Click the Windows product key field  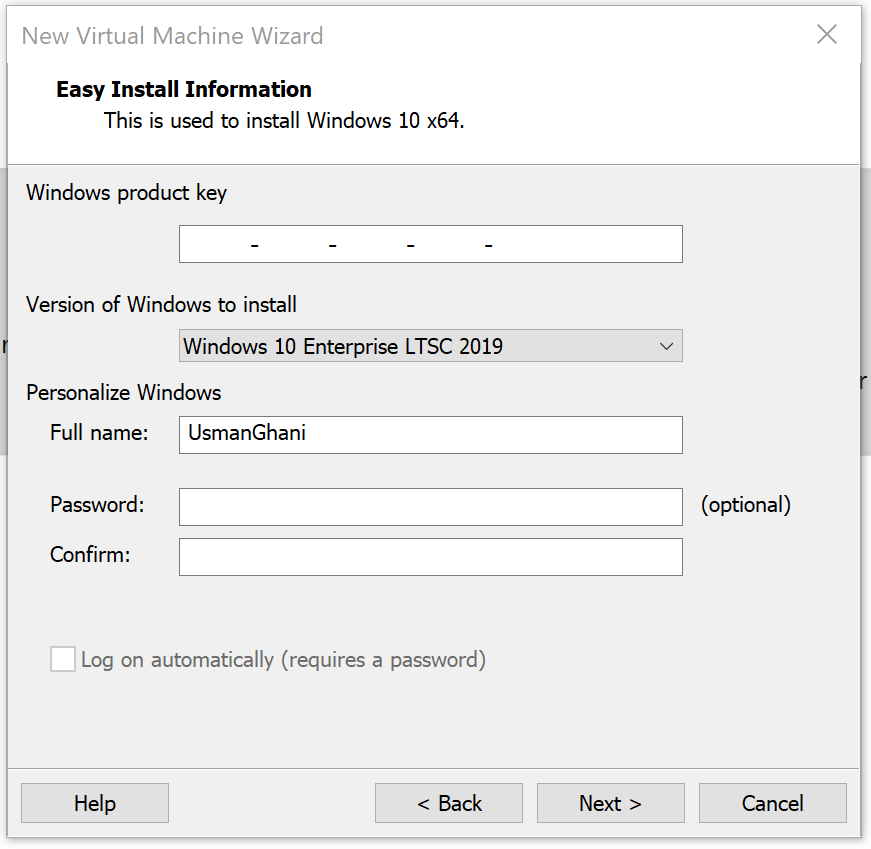(x=430, y=244)
